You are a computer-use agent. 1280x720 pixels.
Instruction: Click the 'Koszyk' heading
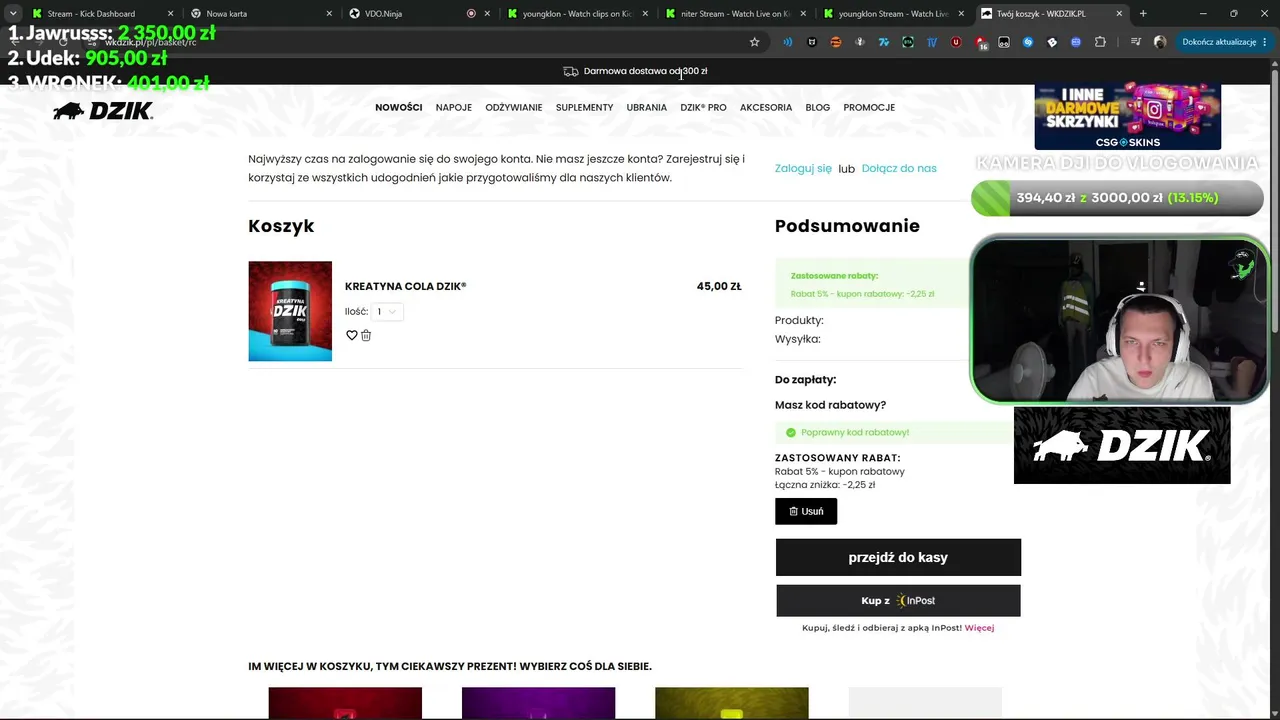coord(281,226)
